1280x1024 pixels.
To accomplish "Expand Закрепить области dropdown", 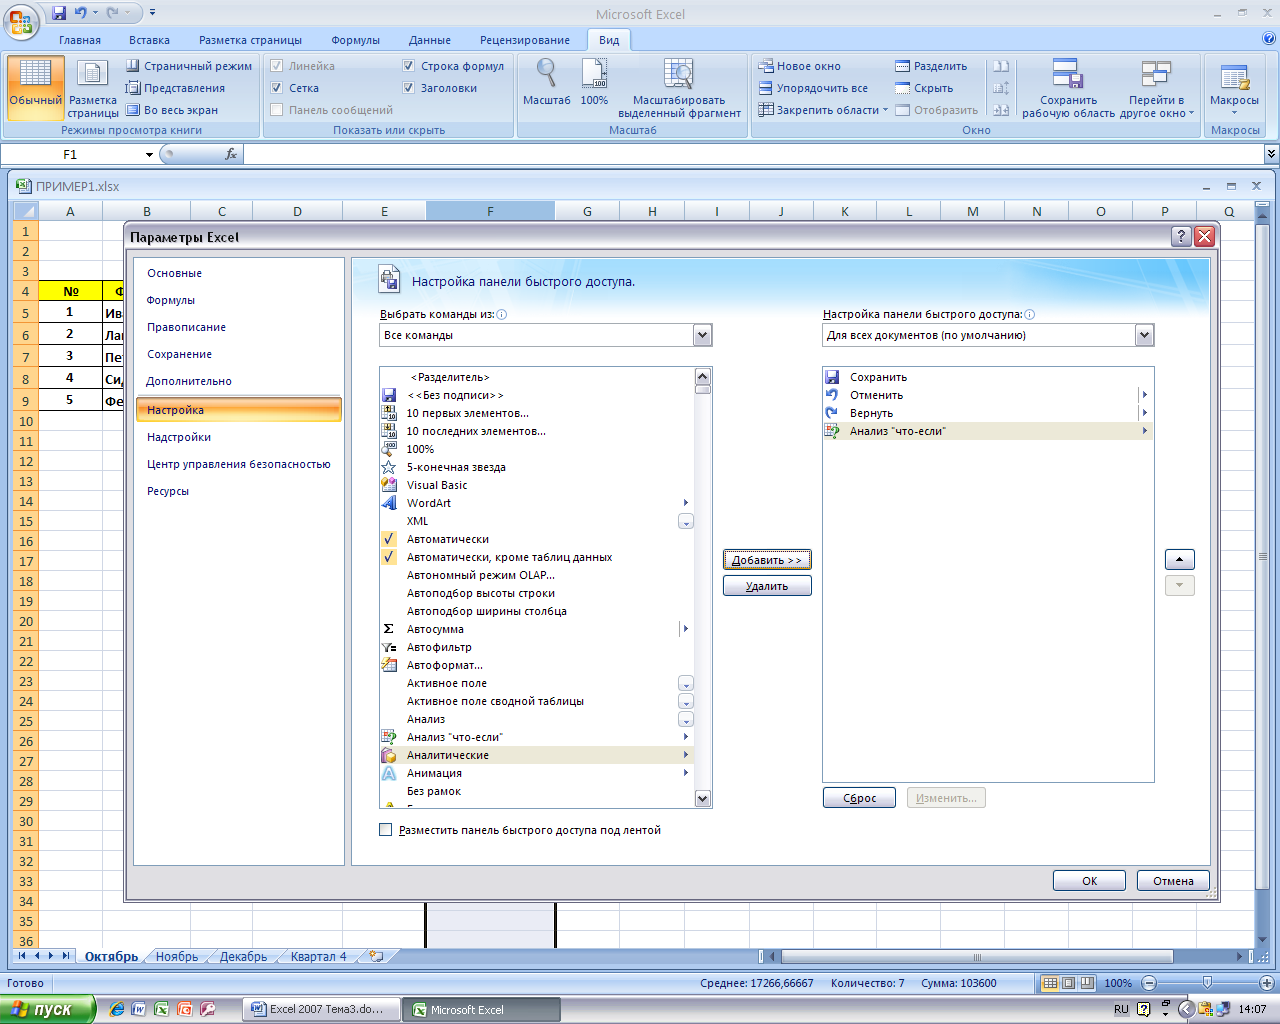I will click(x=885, y=110).
